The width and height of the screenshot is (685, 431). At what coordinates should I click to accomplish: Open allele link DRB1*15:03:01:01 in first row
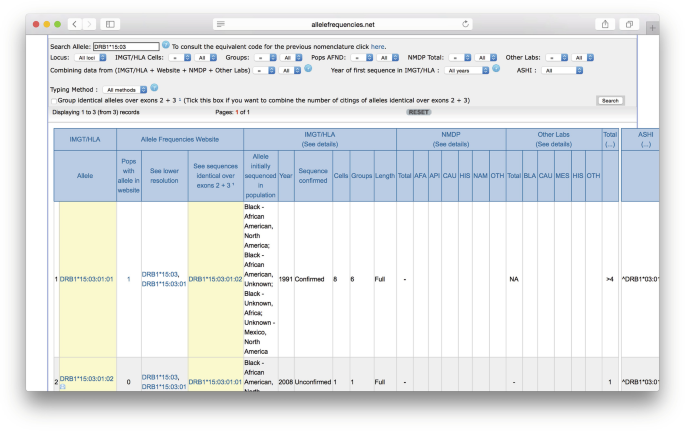point(87,279)
